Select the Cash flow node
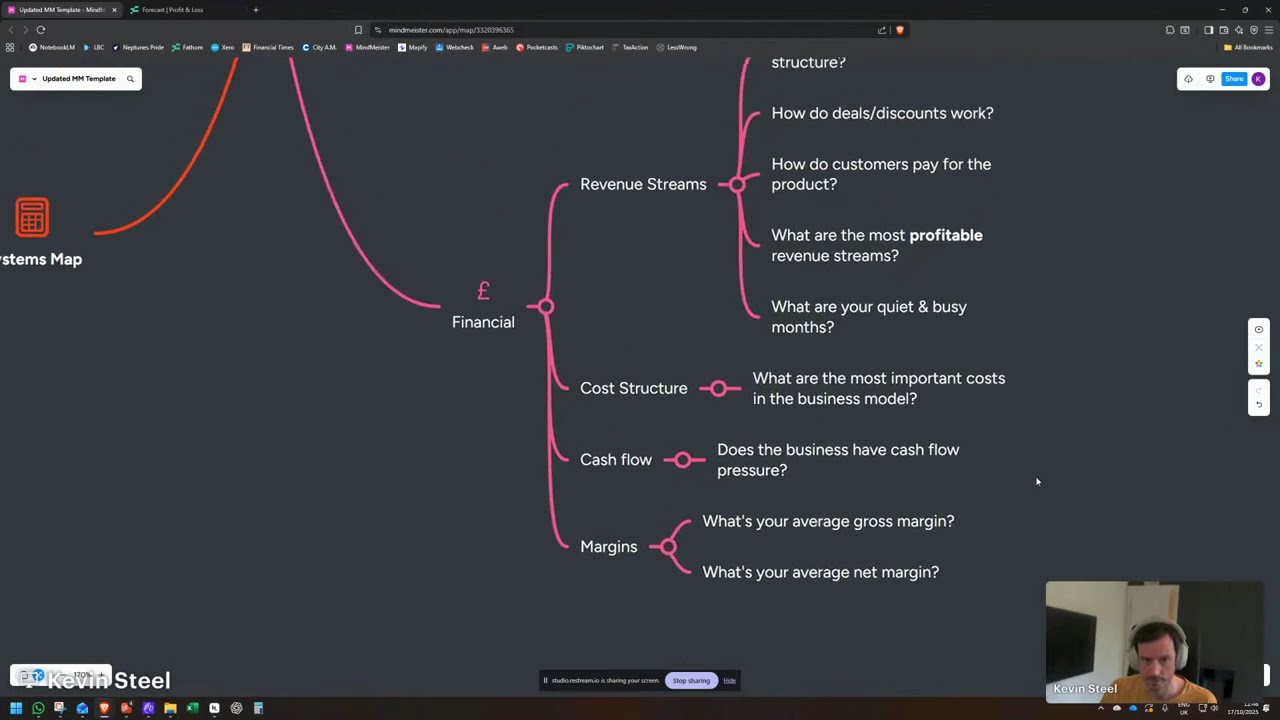Viewport: 1280px width, 720px height. pos(615,460)
